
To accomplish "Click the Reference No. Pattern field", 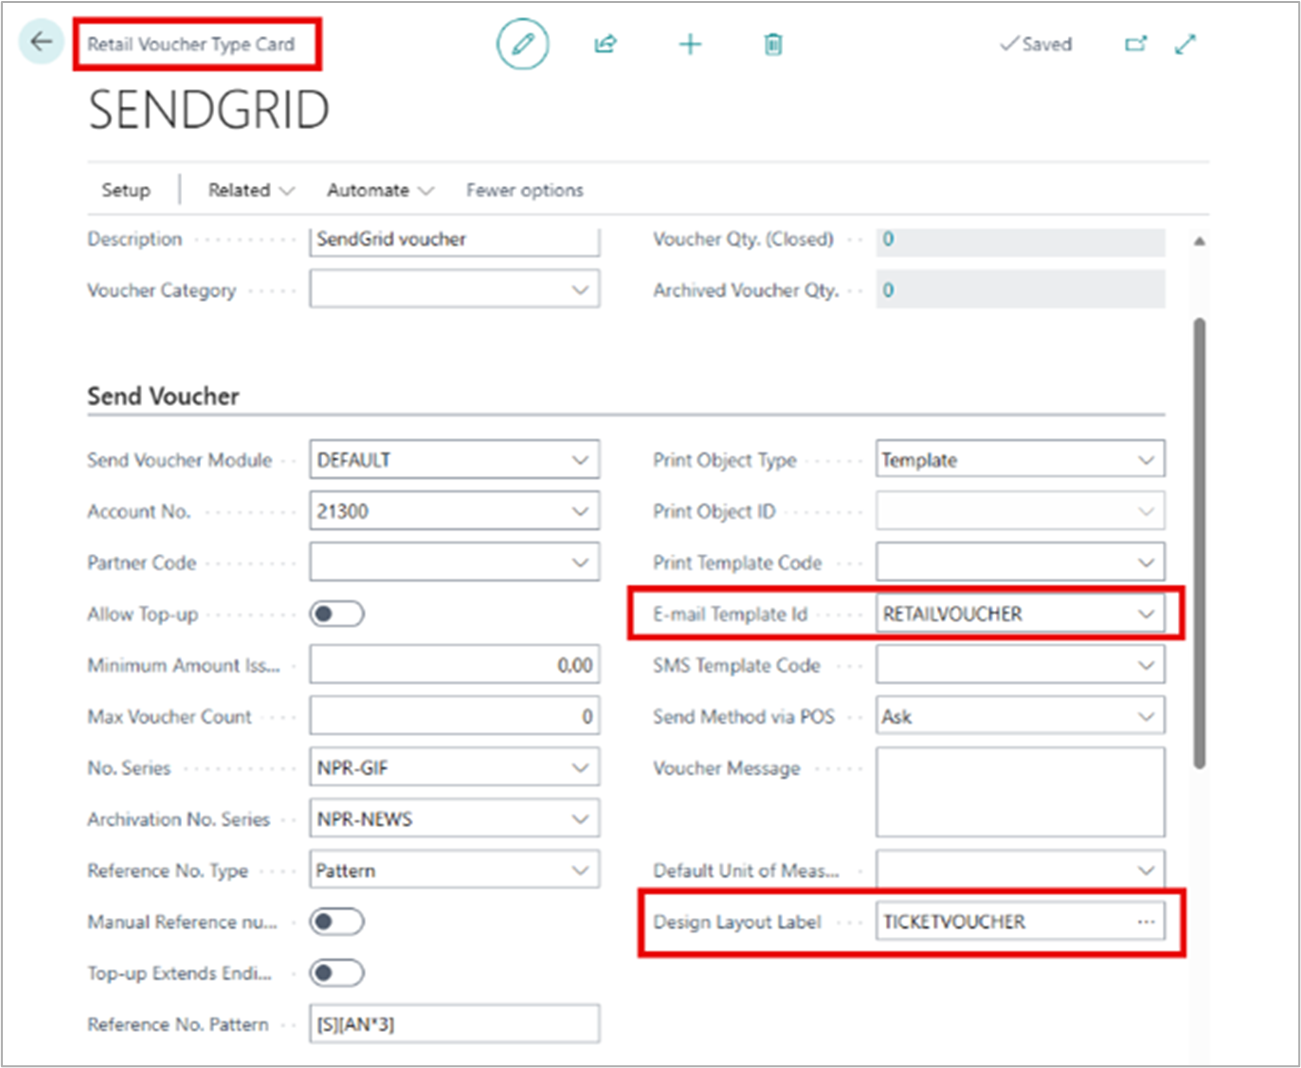I will [x=454, y=1024].
